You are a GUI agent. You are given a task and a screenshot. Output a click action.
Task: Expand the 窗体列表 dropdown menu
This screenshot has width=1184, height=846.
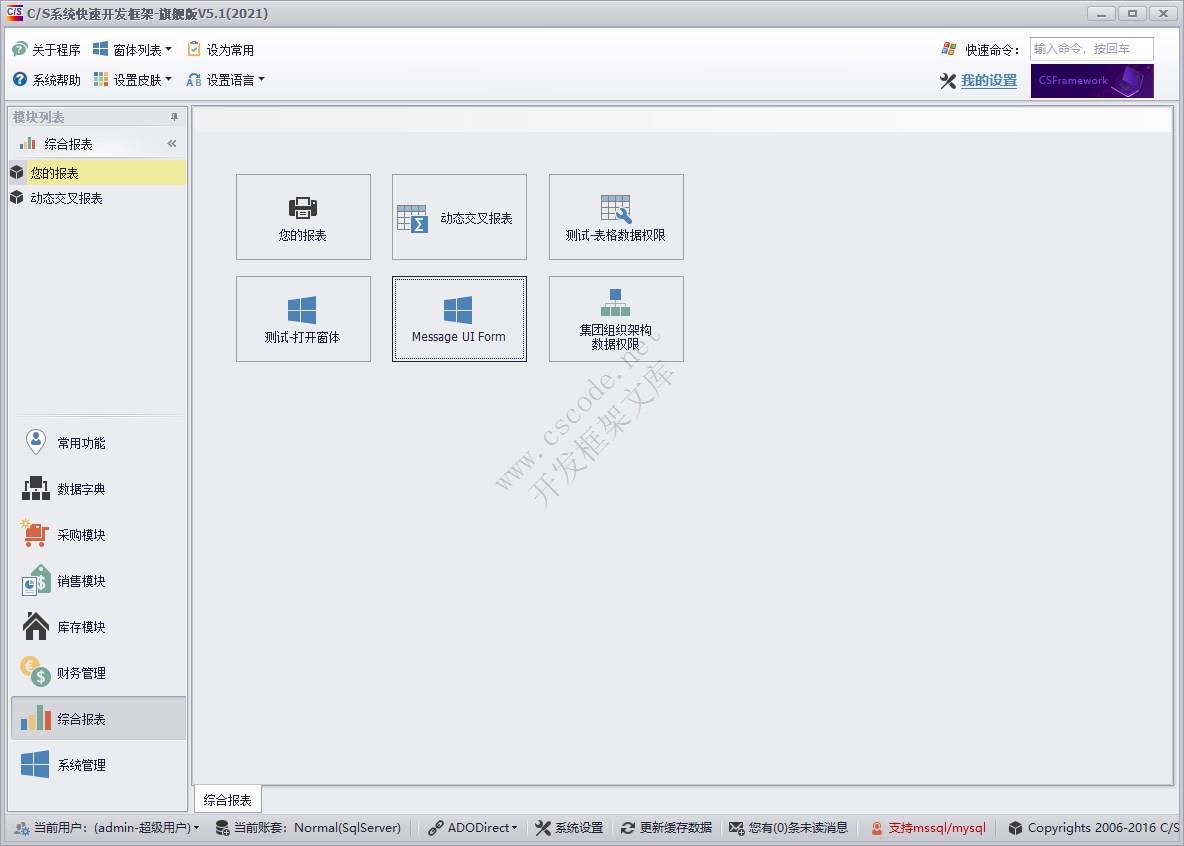pos(133,50)
